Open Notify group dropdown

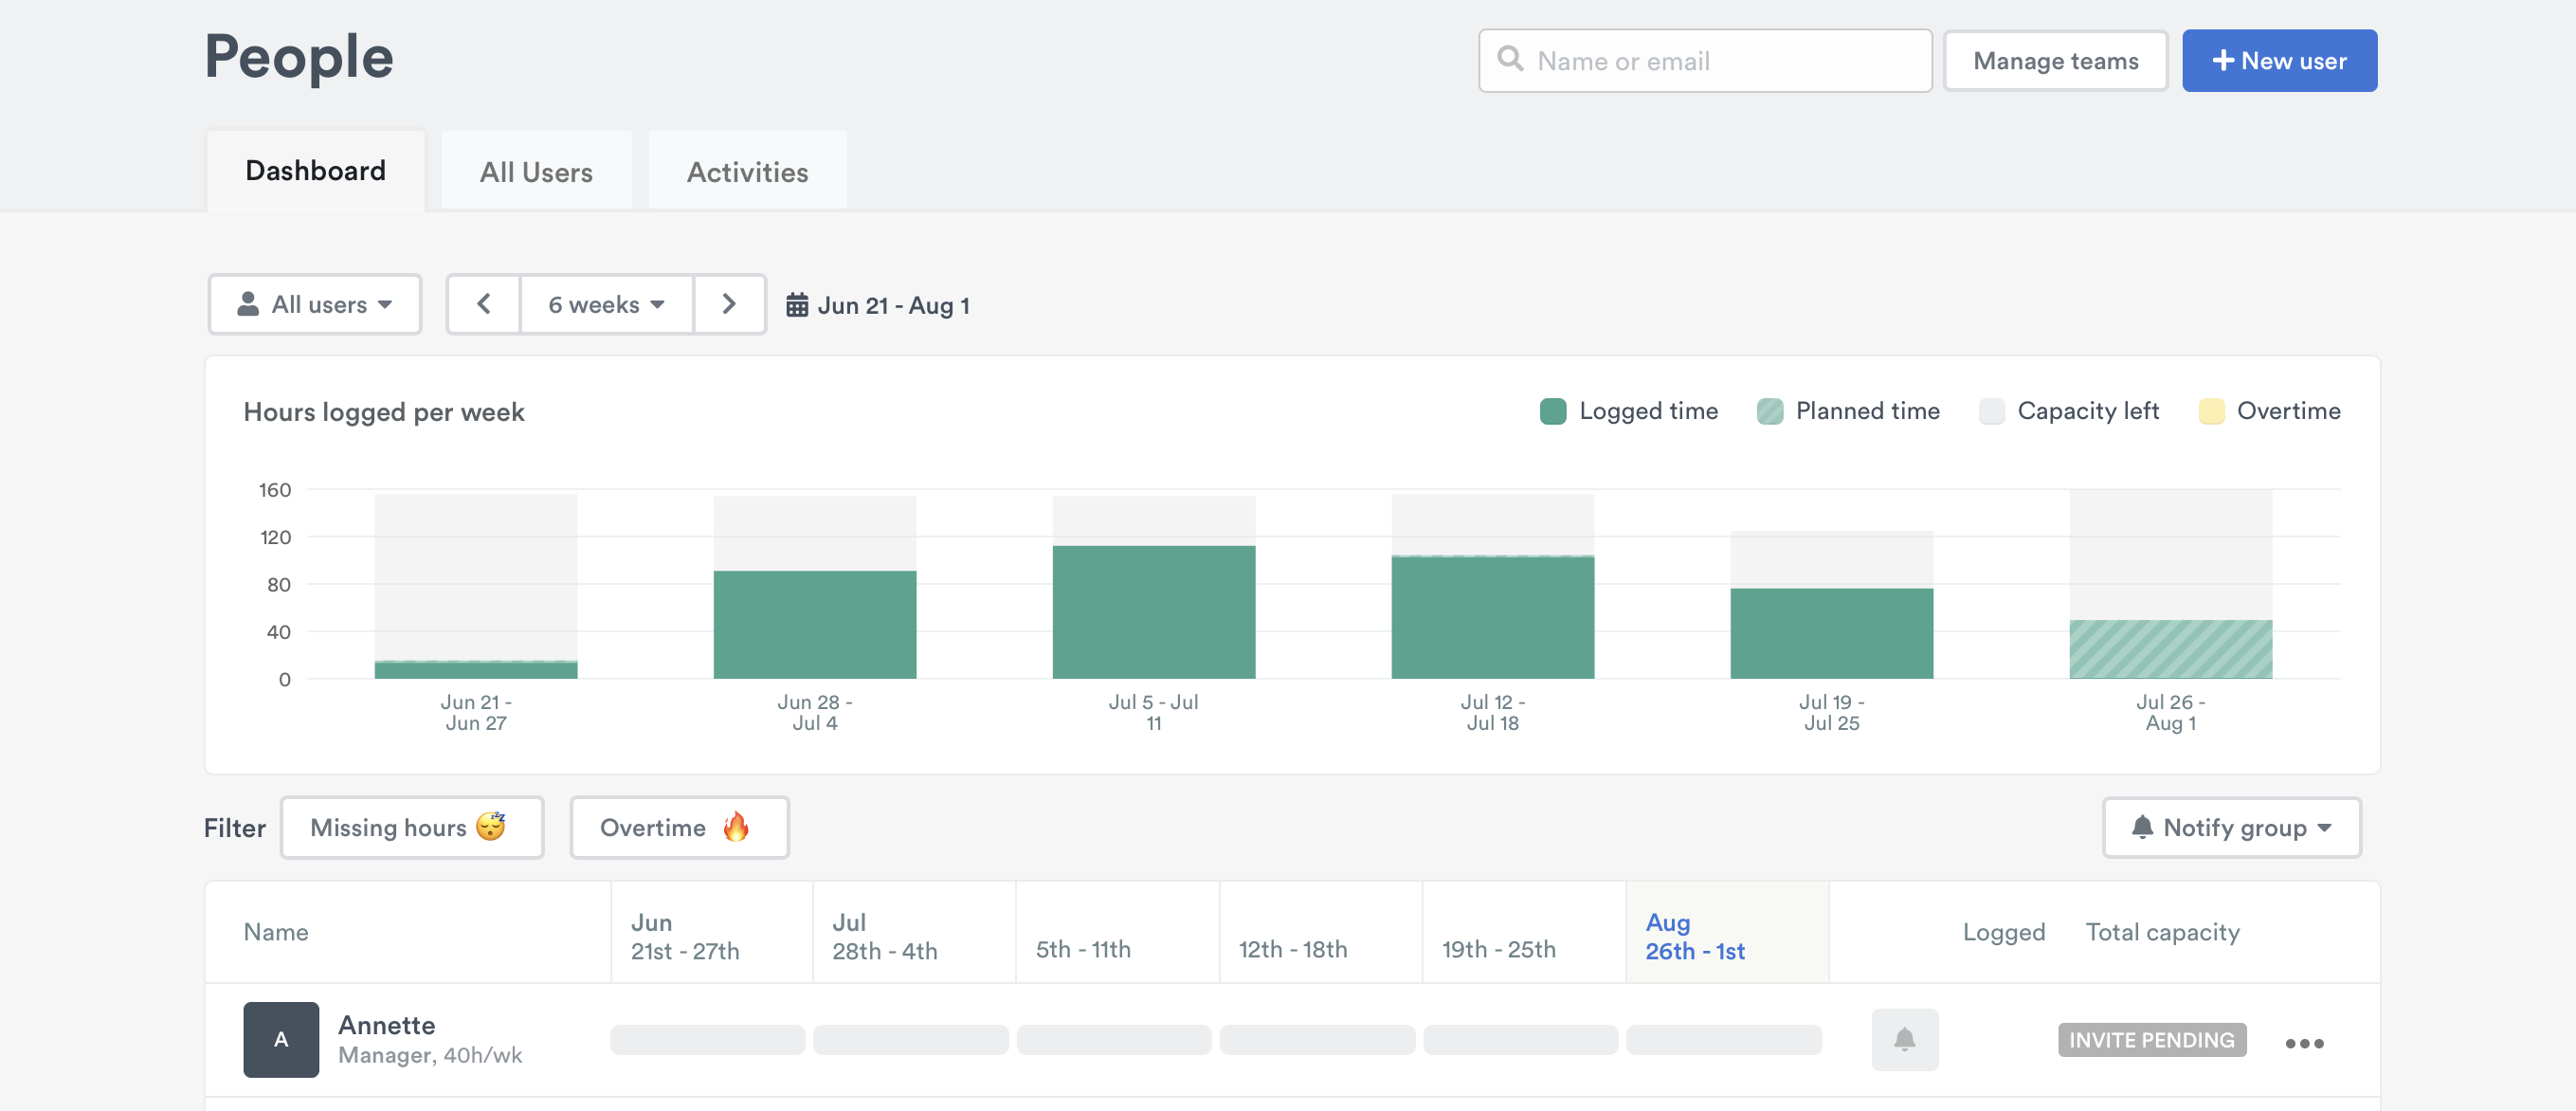(x=2231, y=827)
